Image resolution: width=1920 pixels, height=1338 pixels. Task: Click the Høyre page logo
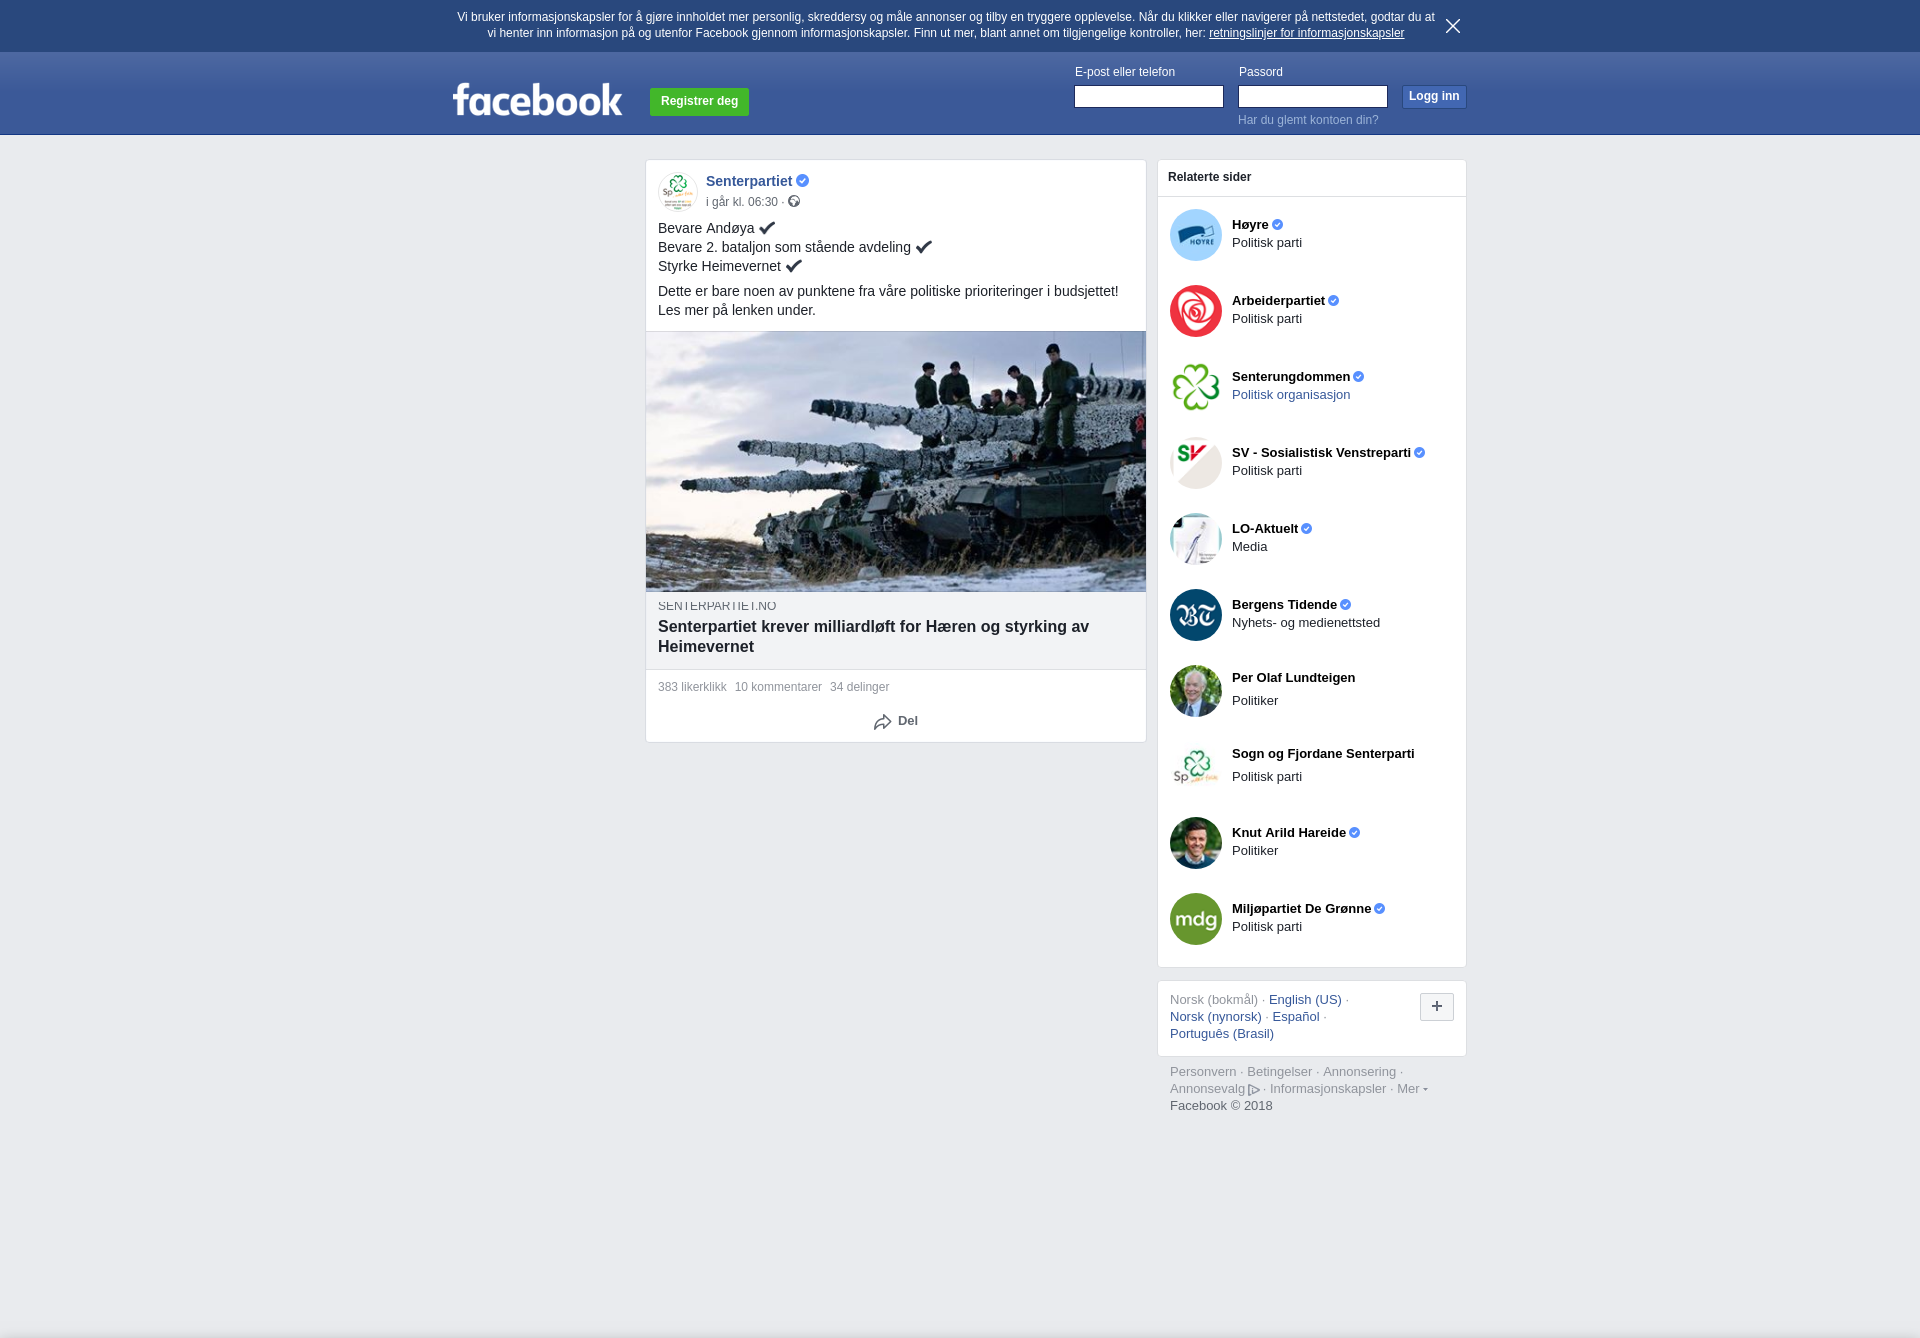pyautogui.click(x=1196, y=235)
